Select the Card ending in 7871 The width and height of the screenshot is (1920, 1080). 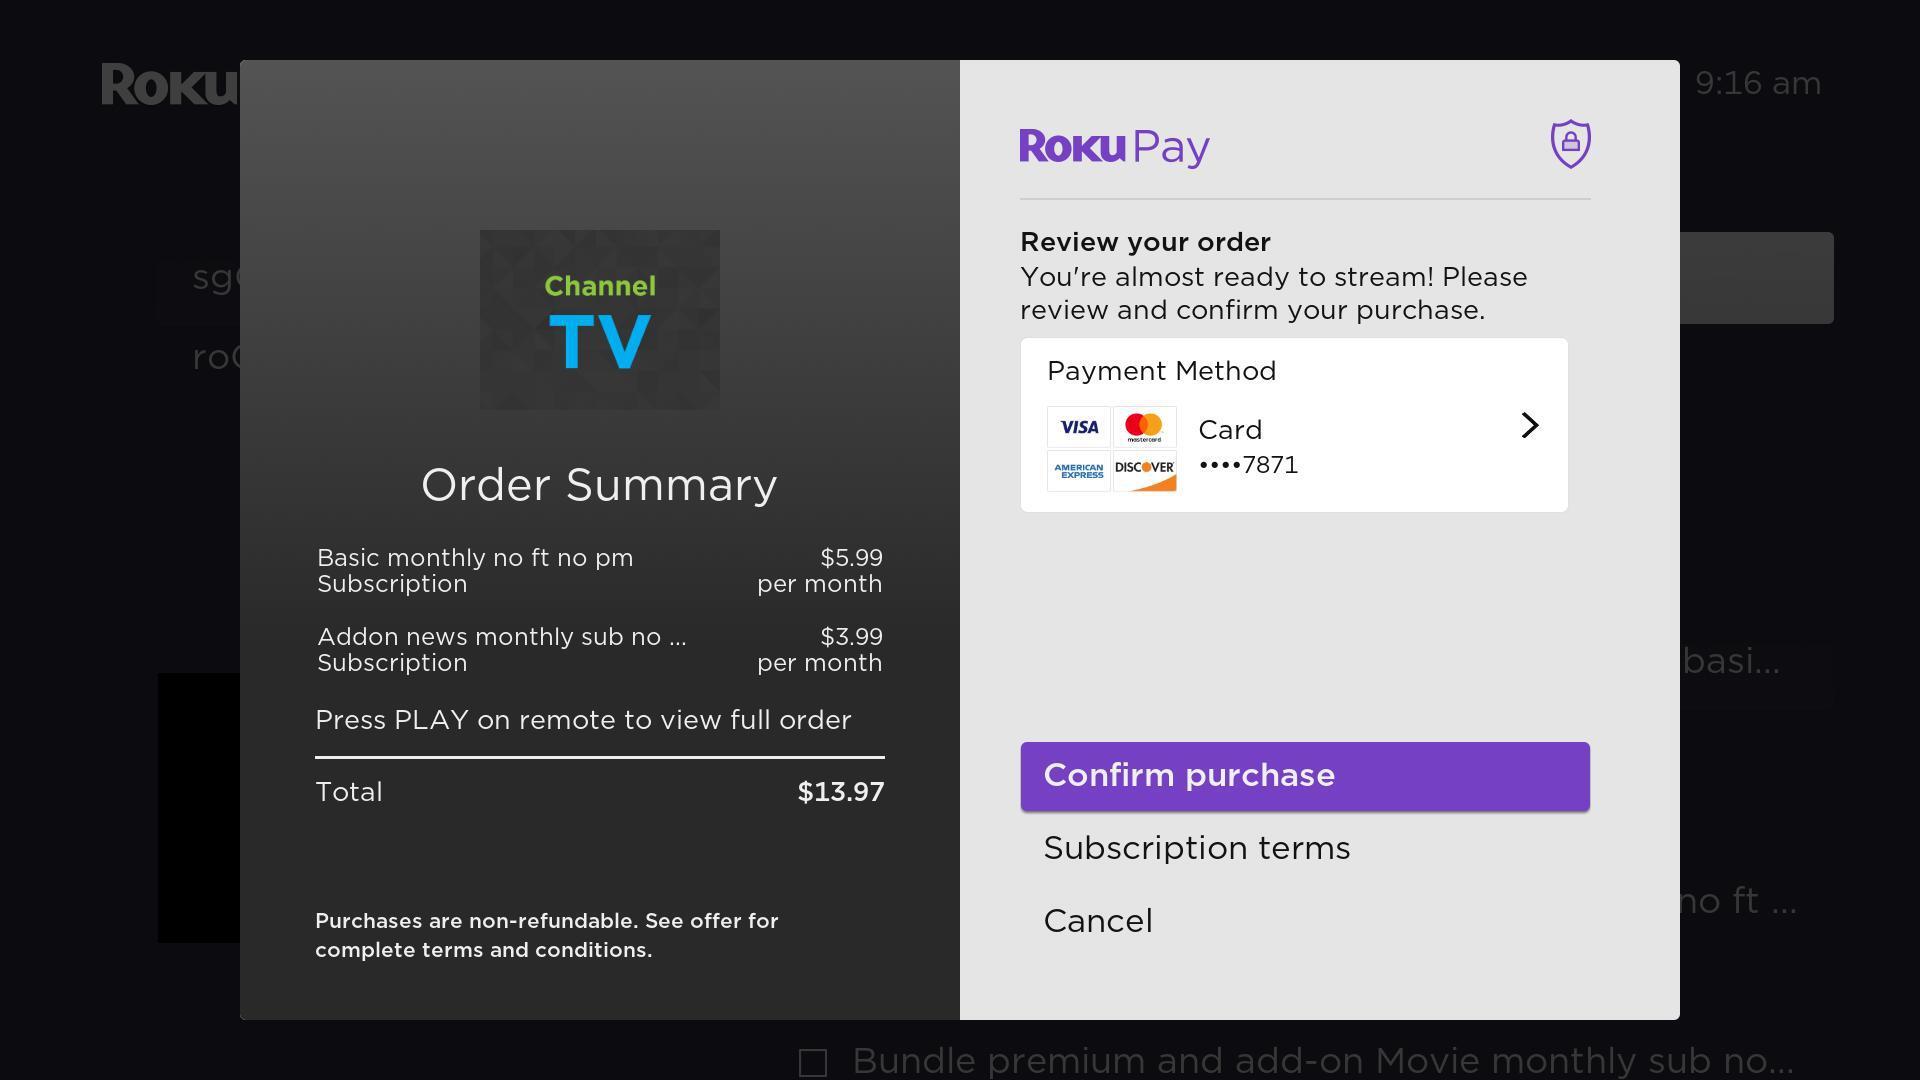[x=1247, y=445]
